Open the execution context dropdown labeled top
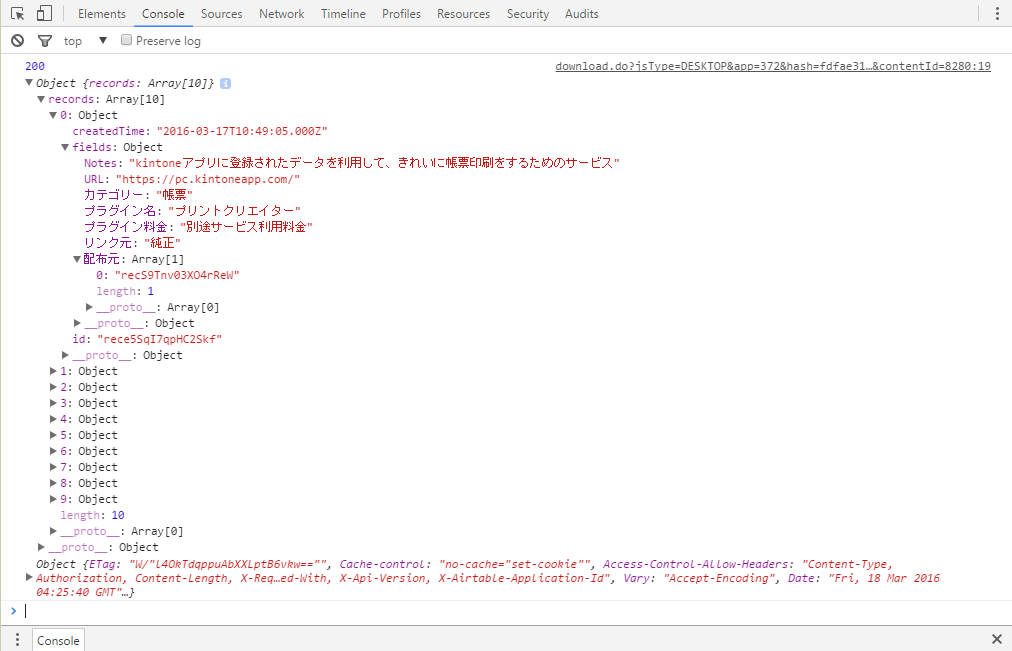Image resolution: width=1012 pixels, height=651 pixels. [x=102, y=40]
